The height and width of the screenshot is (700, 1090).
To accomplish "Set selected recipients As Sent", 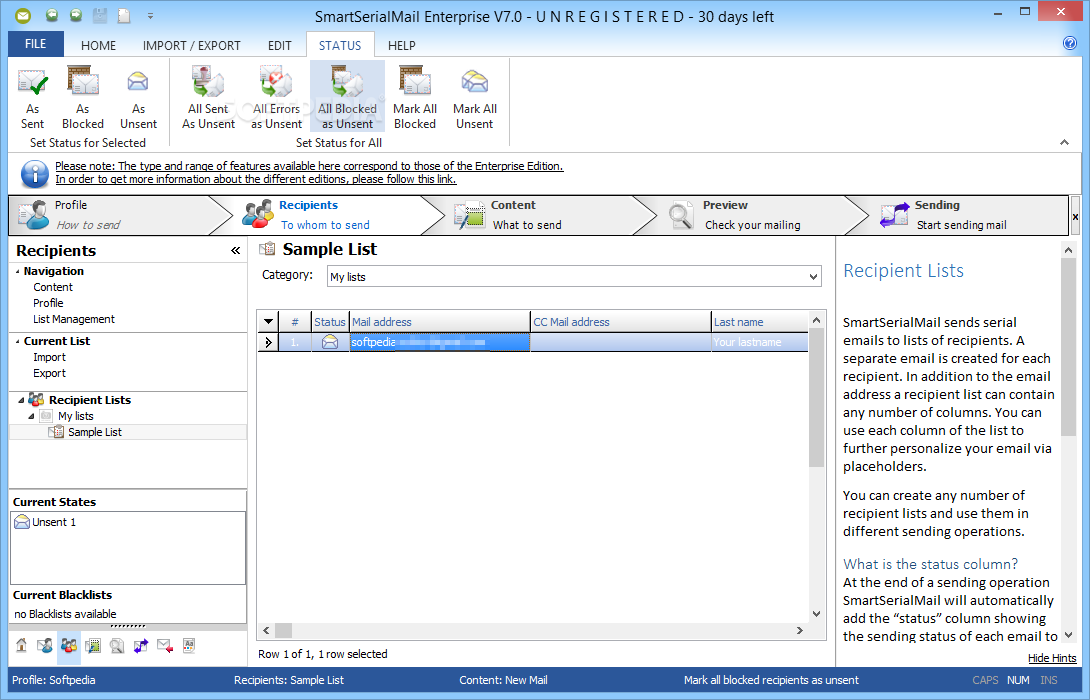I will click(x=32, y=98).
